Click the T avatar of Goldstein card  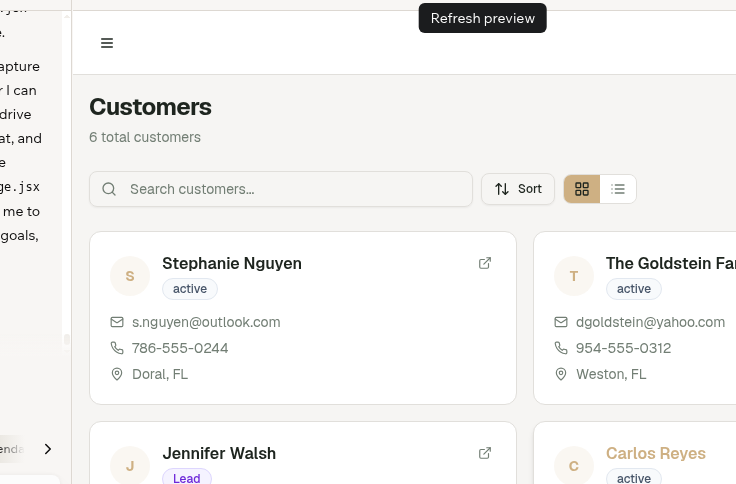[574, 276]
